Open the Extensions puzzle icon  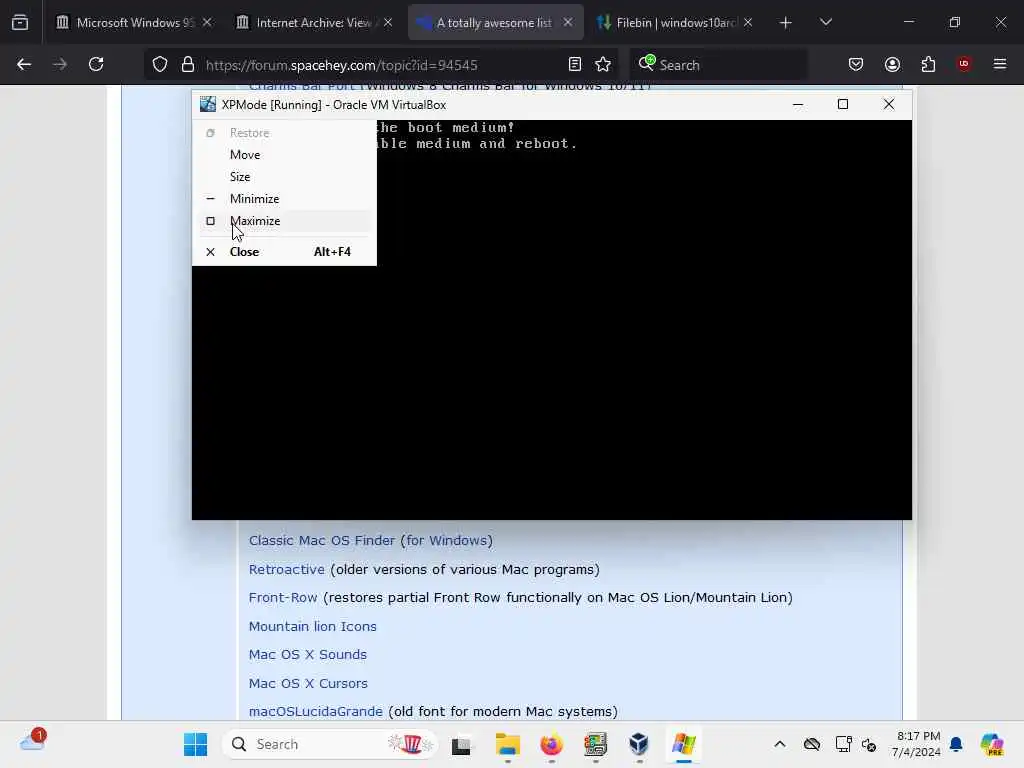coord(928,64)
